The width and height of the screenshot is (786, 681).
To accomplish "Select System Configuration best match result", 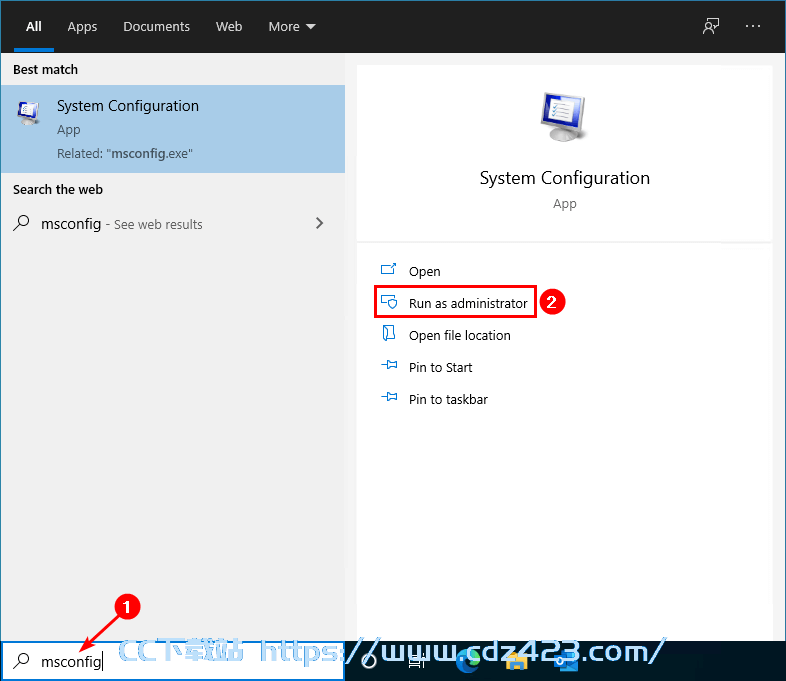I will pos(173,129).
